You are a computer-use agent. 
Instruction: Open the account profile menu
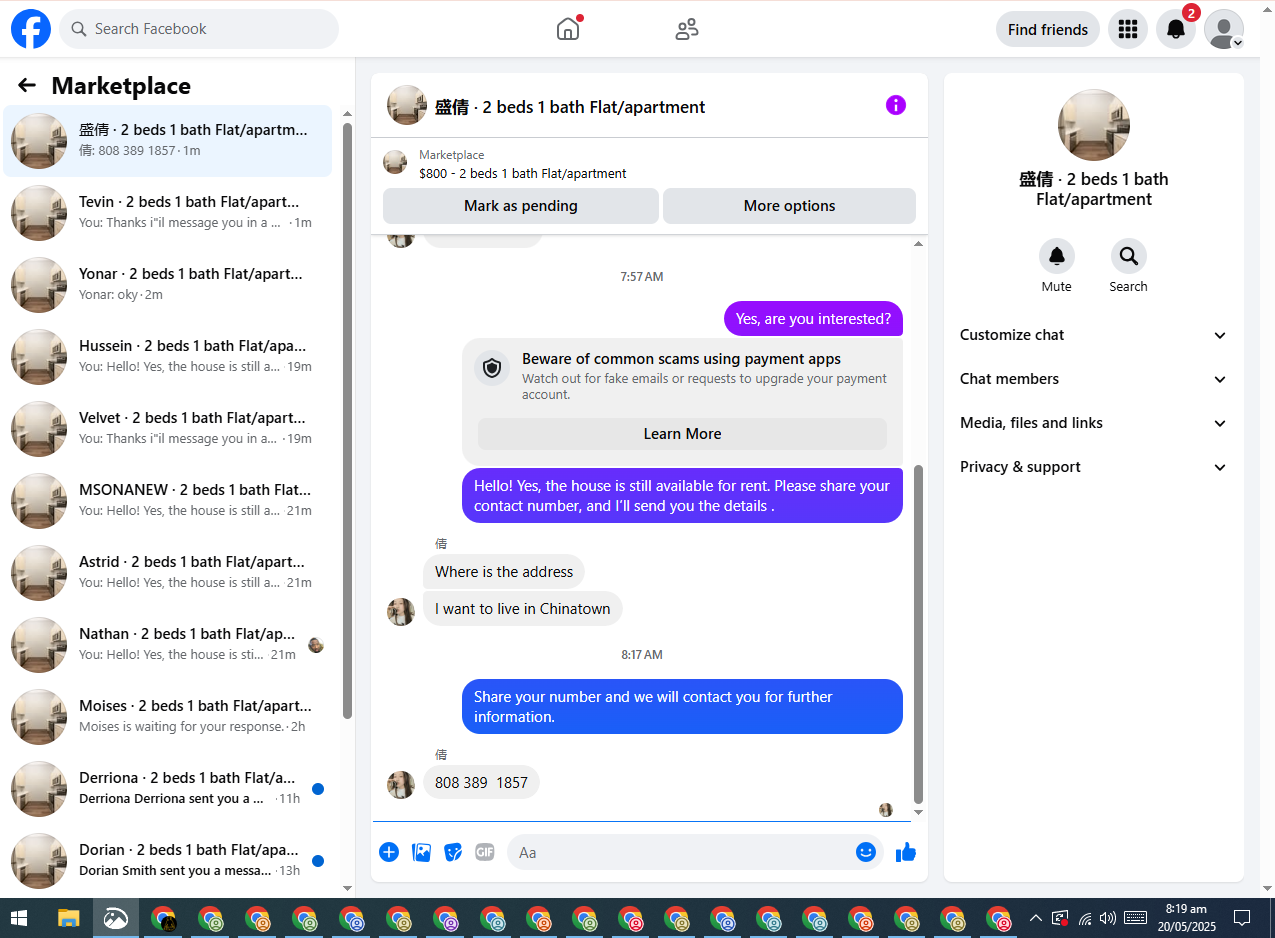1224,29
